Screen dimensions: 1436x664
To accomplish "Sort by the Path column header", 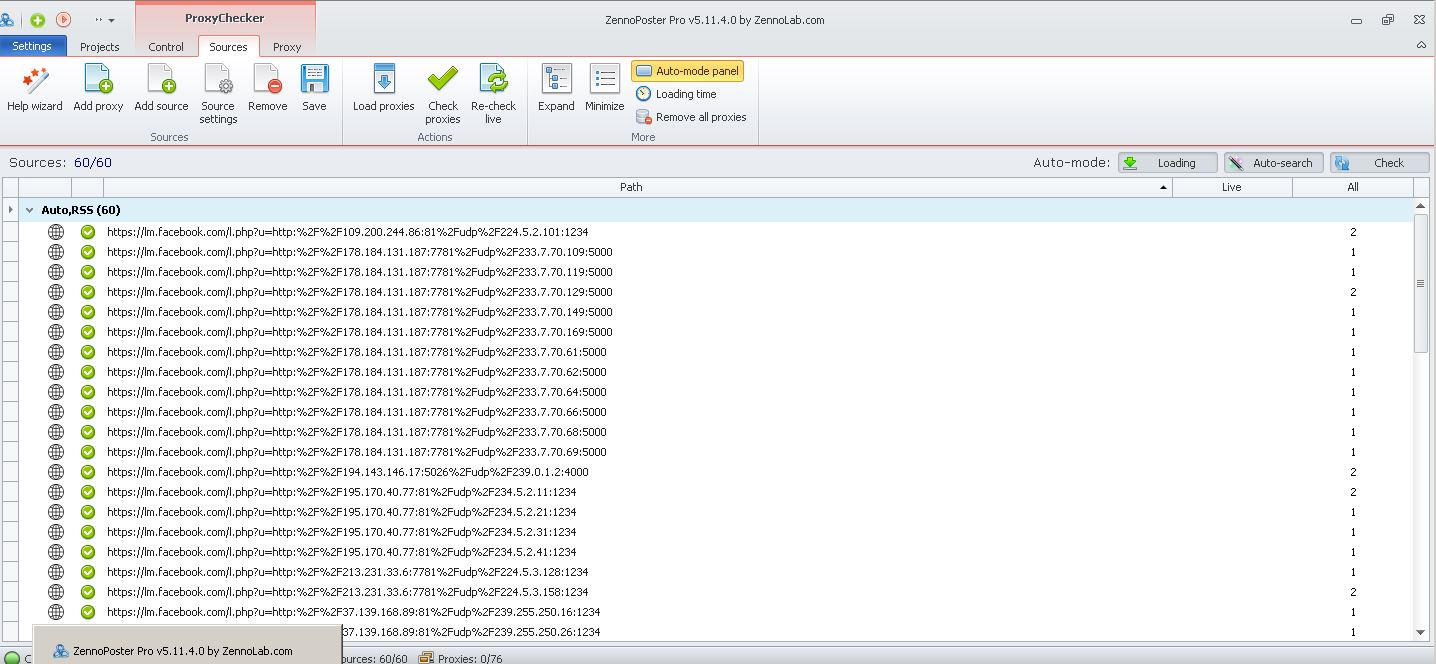I will 637,187.
